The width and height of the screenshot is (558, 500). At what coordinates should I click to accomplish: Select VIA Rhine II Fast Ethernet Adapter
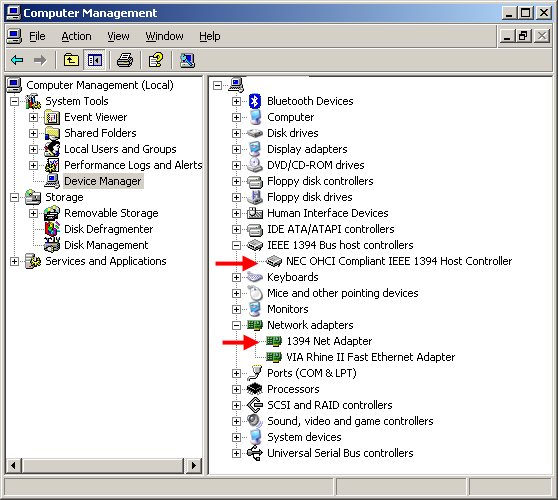[370, 357]
